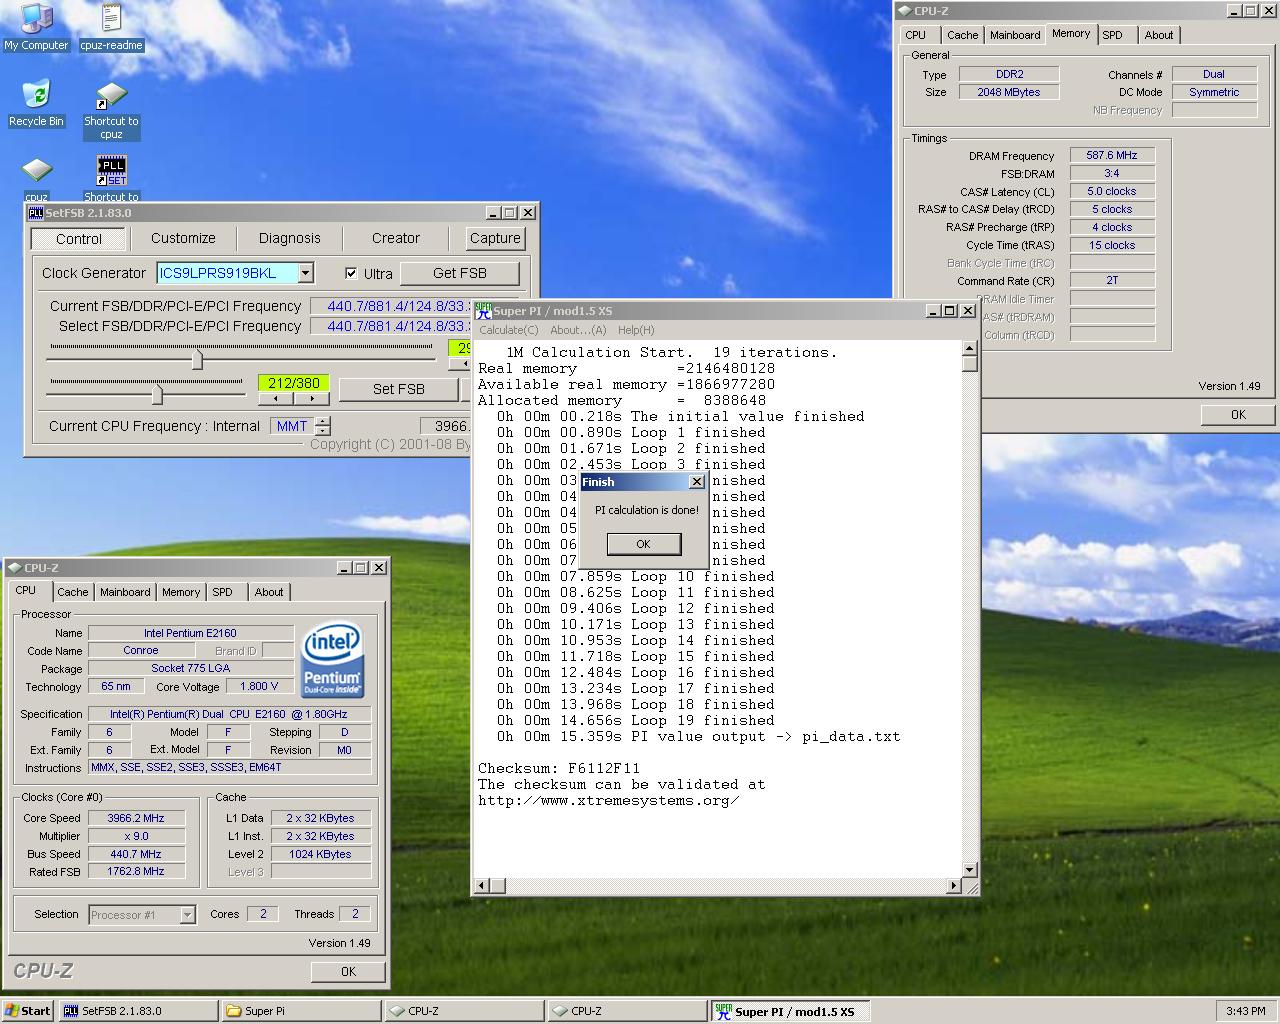Activate the second CPU-Z taskbar button
Viewport: 1280px width, 1024px height.
627,1011
